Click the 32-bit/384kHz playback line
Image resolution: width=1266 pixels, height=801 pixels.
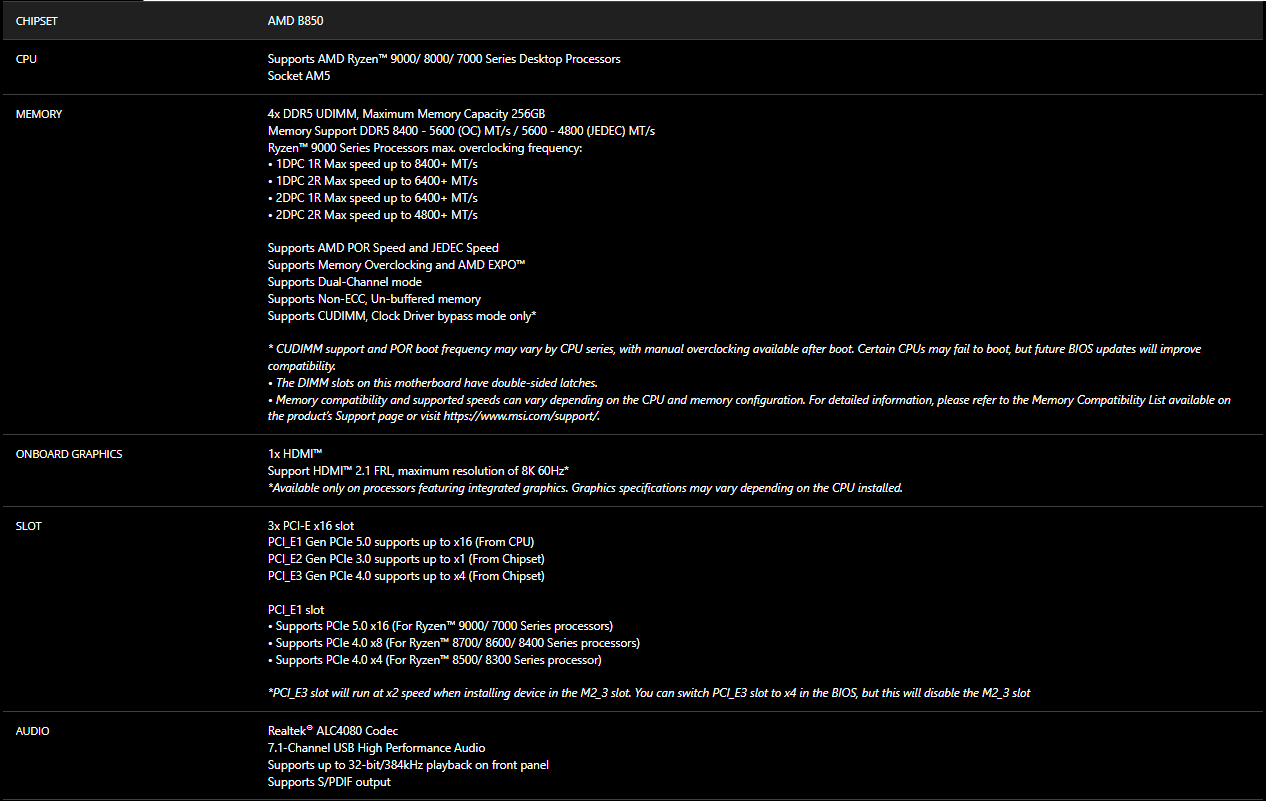[x=408, y=765]
